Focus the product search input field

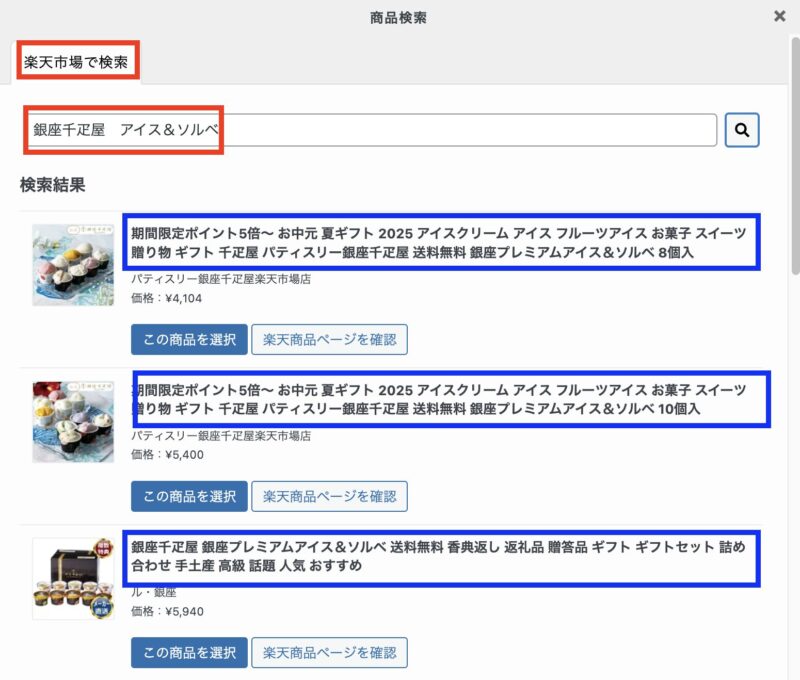372,130
